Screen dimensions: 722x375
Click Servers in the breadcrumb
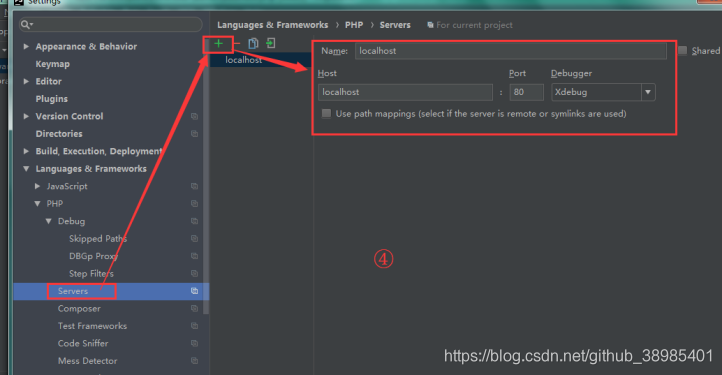pyautogui.click(x=395, y=25)
